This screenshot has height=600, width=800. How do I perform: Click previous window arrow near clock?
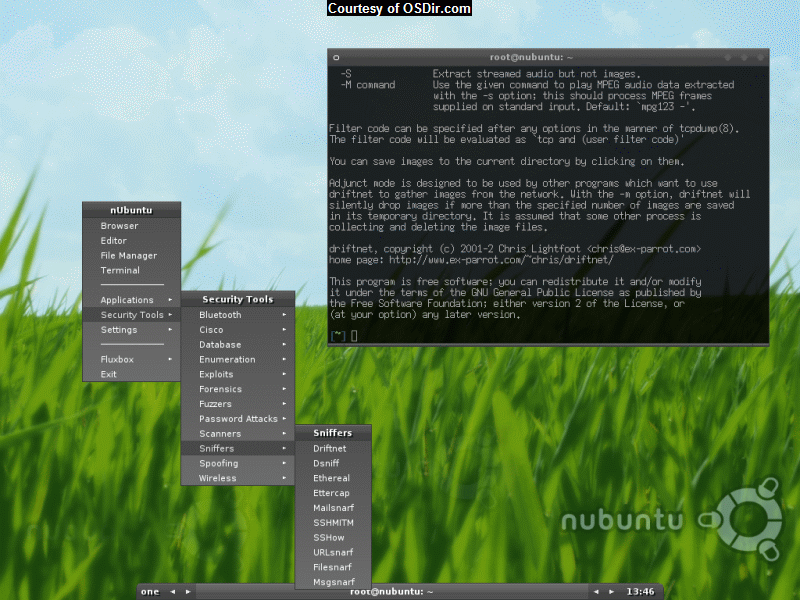[x=596, y=591]
